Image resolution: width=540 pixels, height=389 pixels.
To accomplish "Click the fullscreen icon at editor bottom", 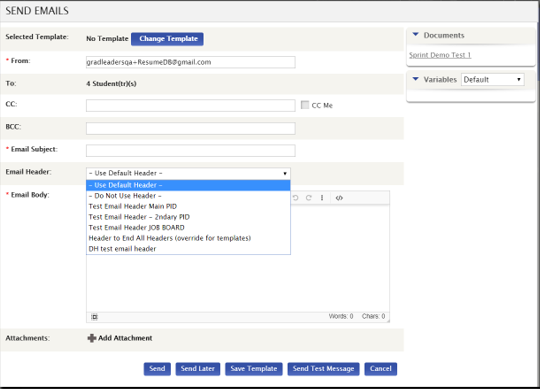I will (94, 317).
